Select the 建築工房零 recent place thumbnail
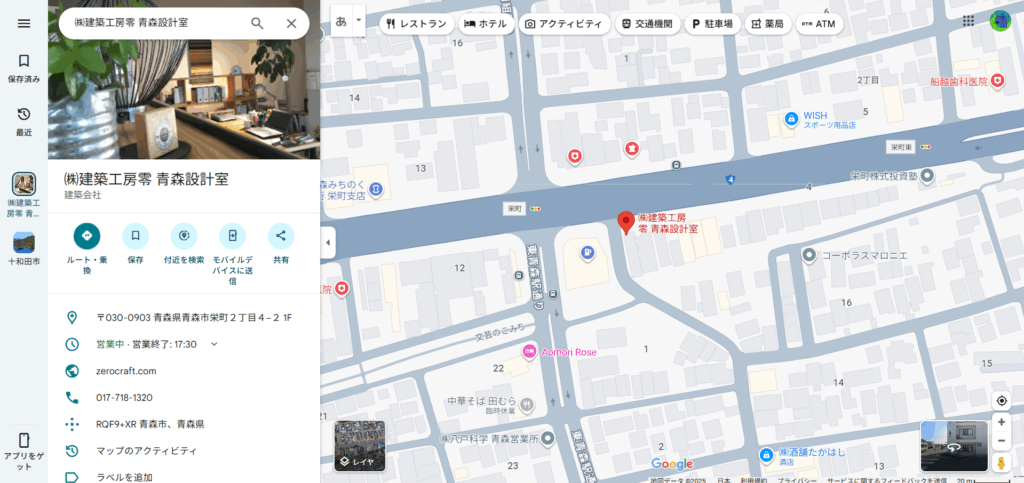The image size is (1024, 483). (x=24, y=184)
